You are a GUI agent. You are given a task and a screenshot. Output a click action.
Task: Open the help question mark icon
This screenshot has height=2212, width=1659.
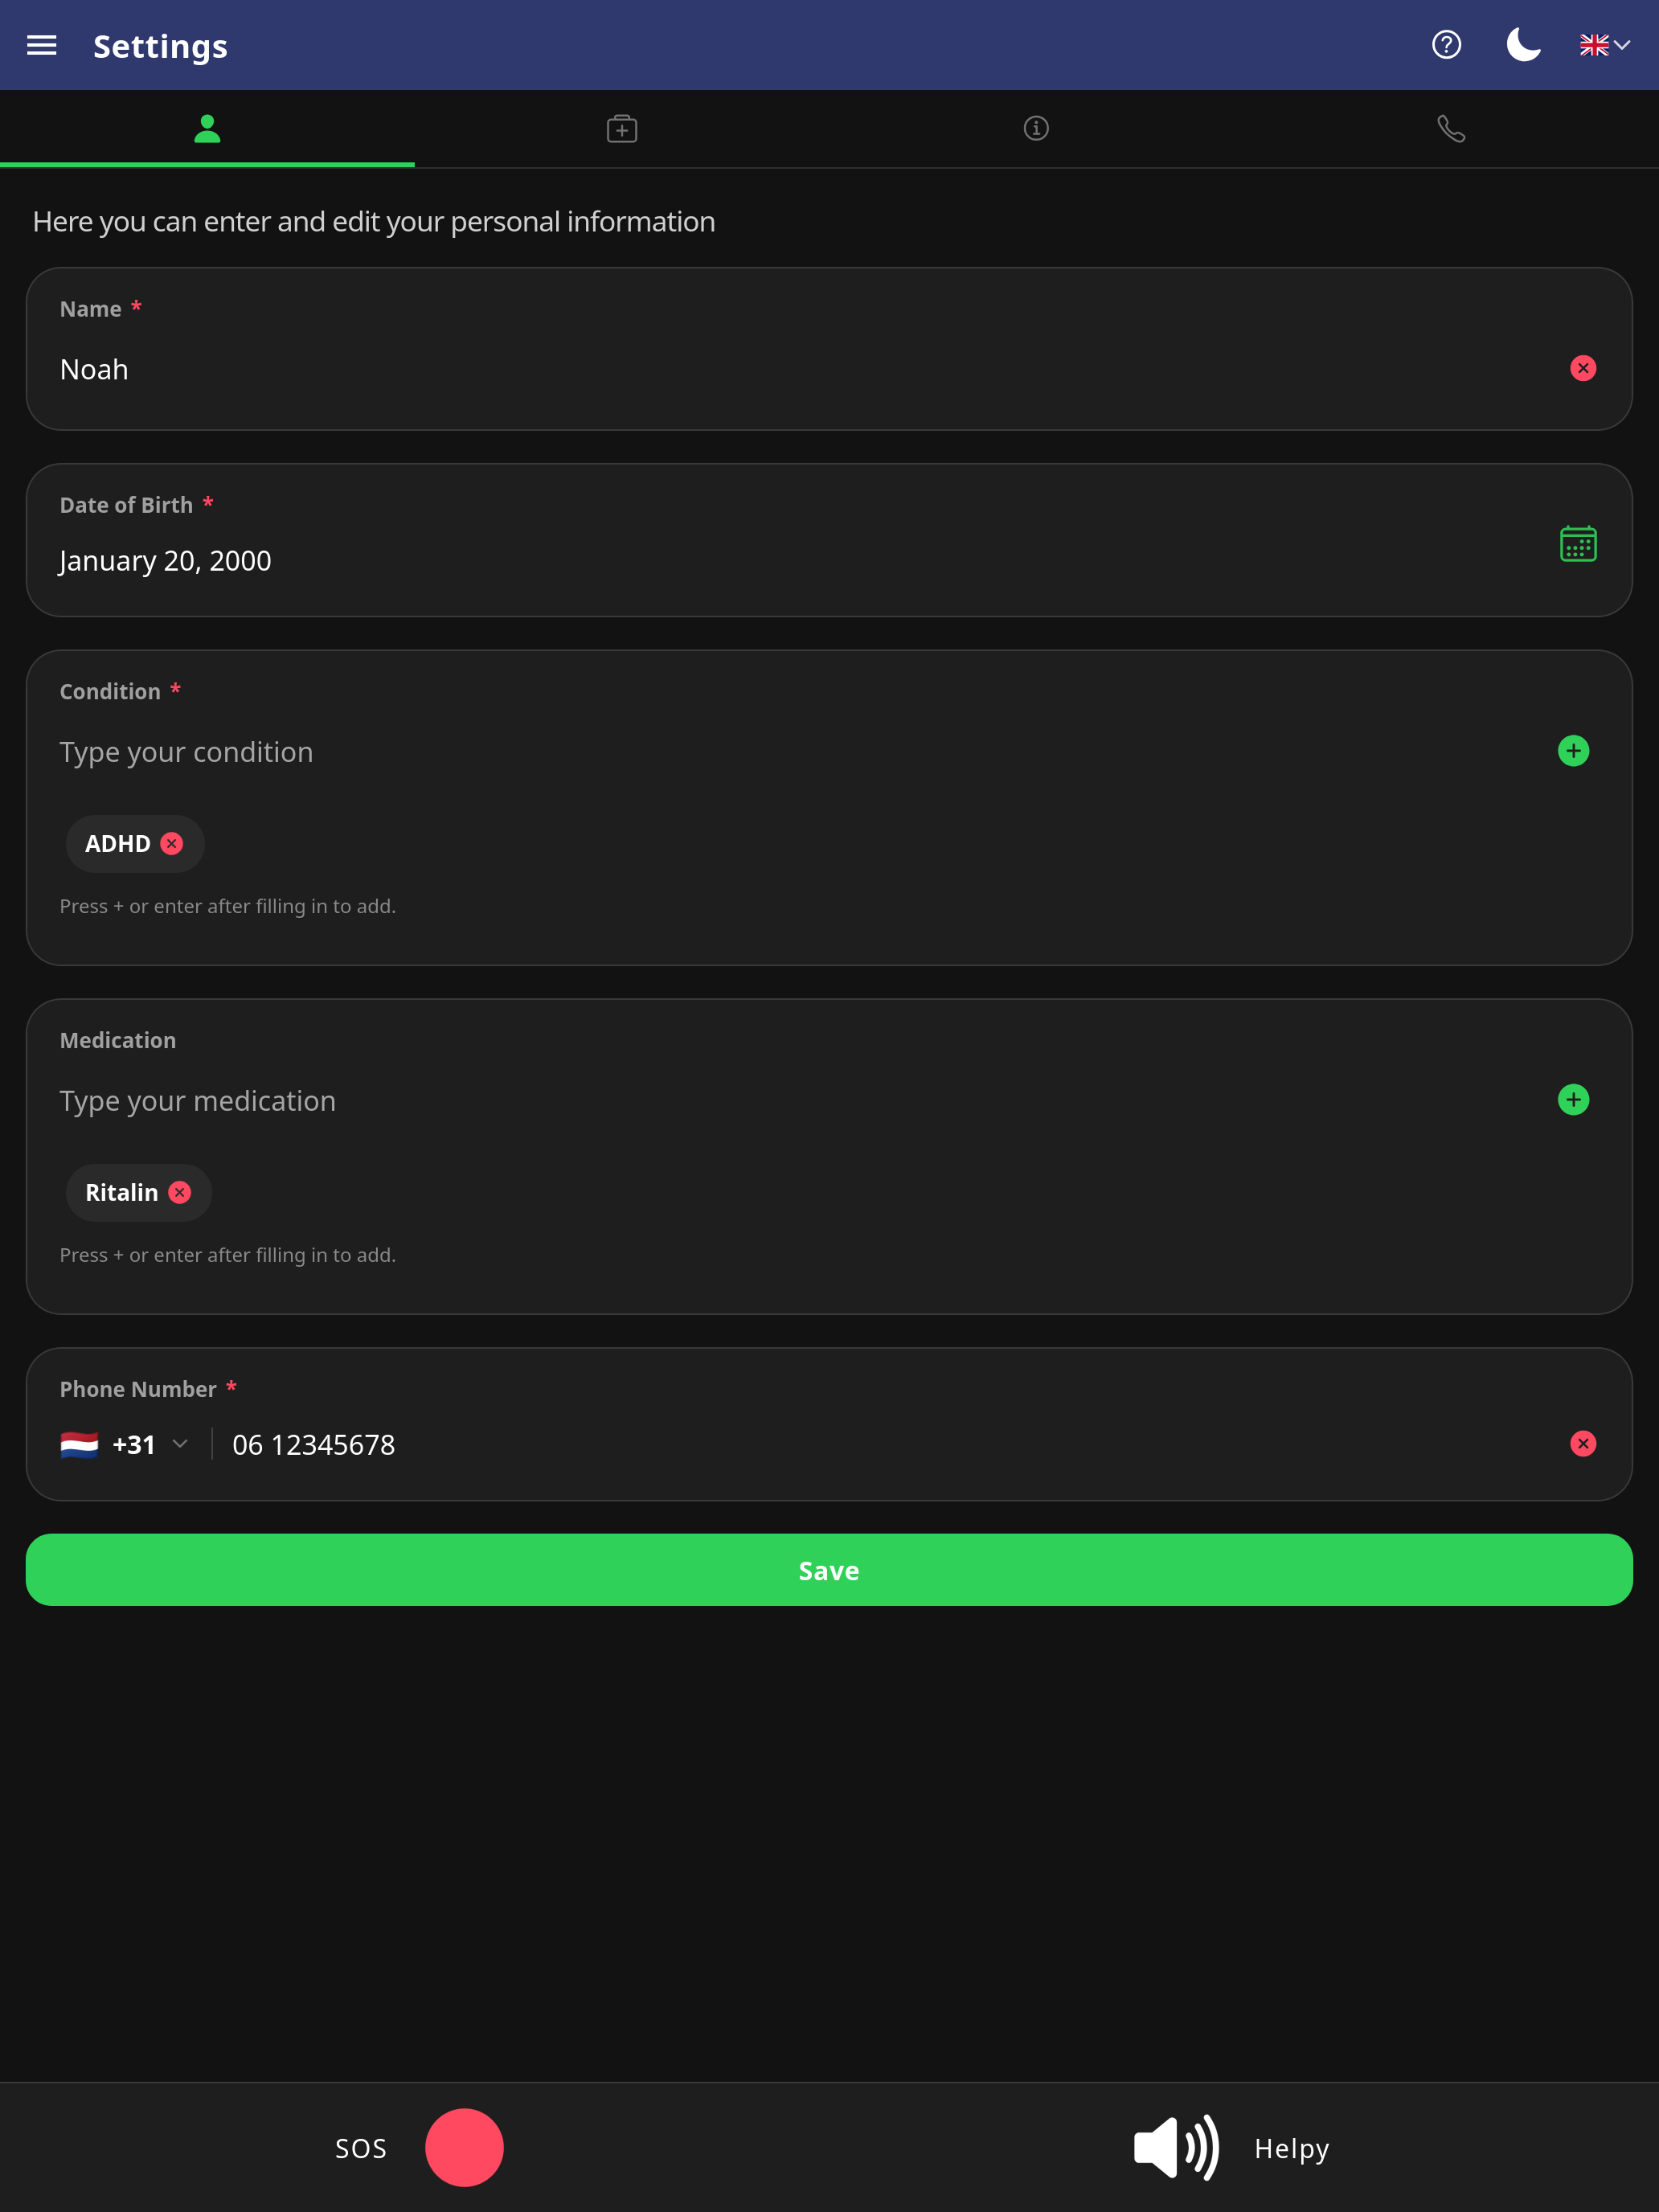1446,45
